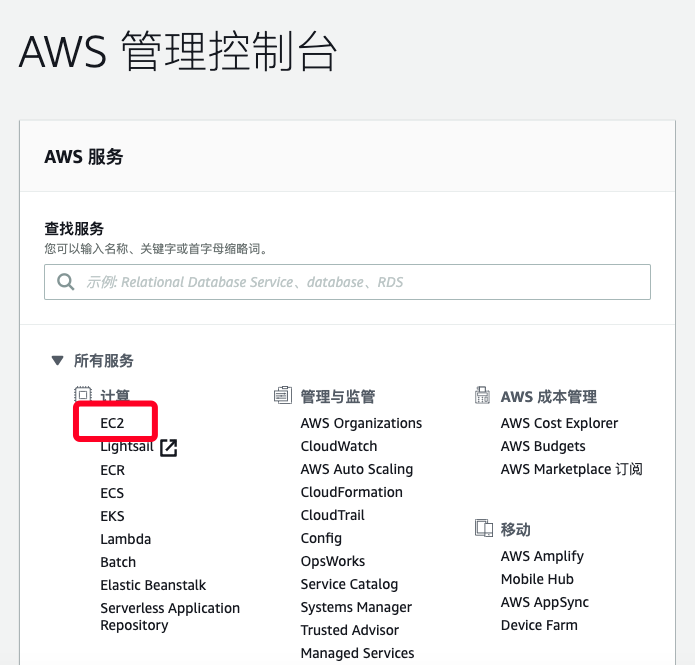The image size is (695, 665).
Task: Open Managed Services link
Action: point(358,653)
